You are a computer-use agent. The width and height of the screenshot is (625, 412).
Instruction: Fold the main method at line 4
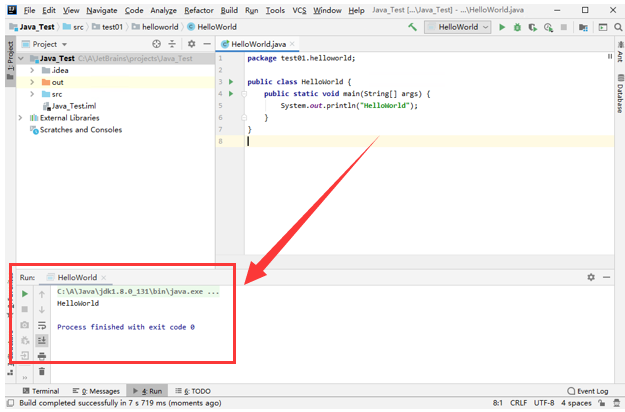tap(244, 94)
